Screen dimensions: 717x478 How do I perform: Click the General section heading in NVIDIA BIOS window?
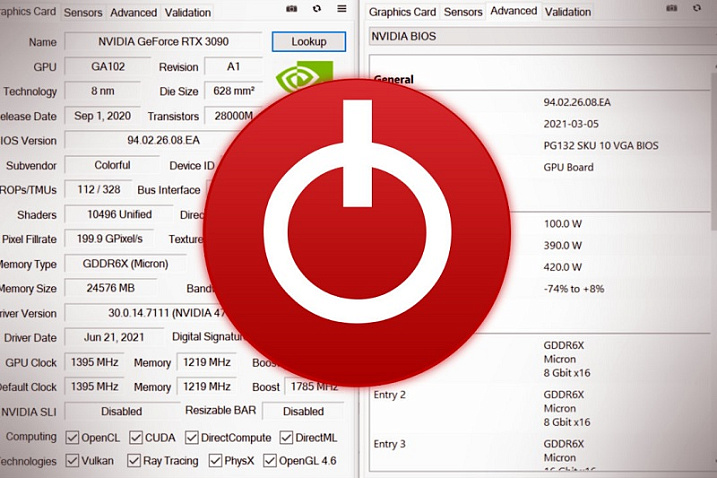tap(394, 79)
